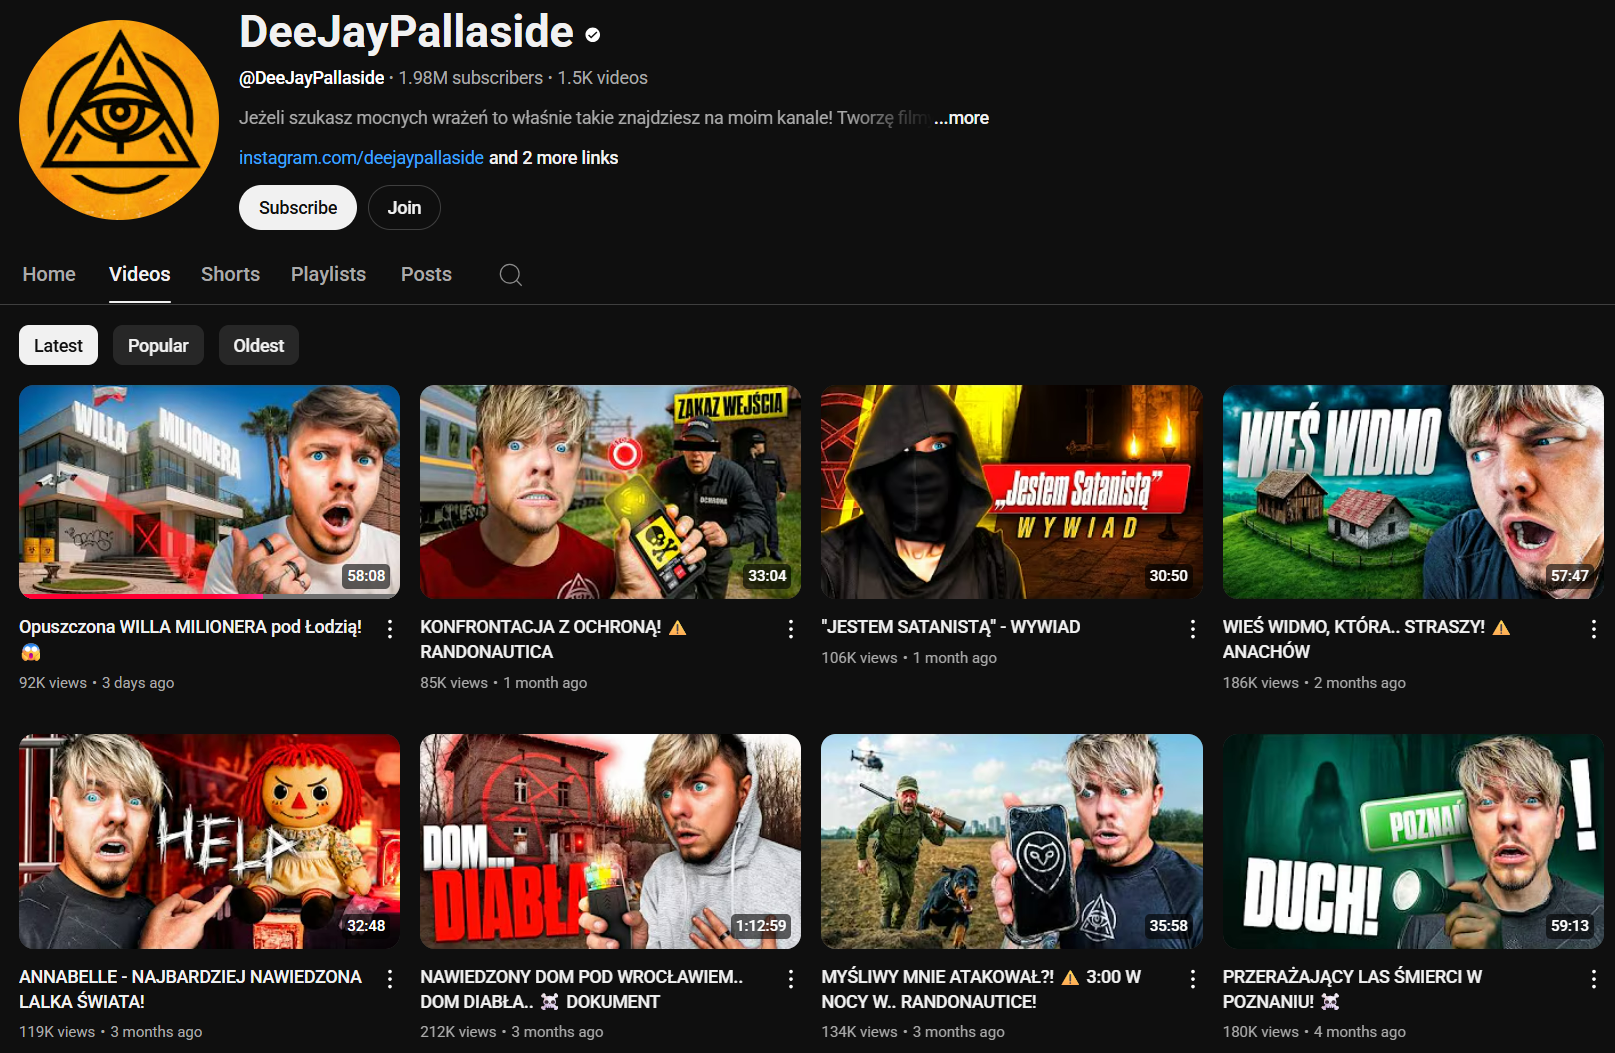Open action menu for ANNABELLE video
Viewport: 1615px width, 1053px height.
pos(390,979)
